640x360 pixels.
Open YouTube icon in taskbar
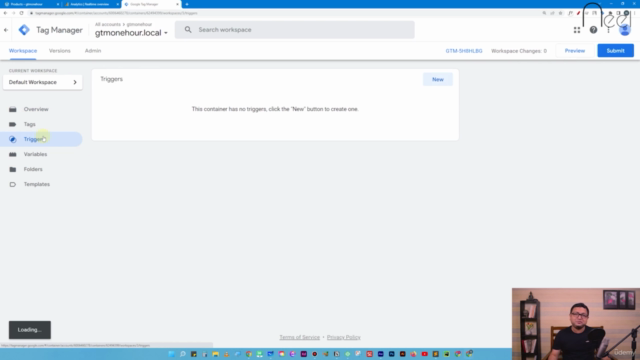point(424,354)
